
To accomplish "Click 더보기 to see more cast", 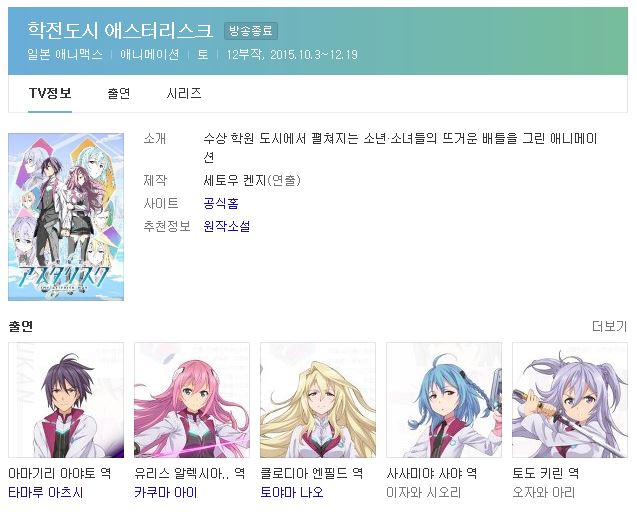I will [609, 326].
